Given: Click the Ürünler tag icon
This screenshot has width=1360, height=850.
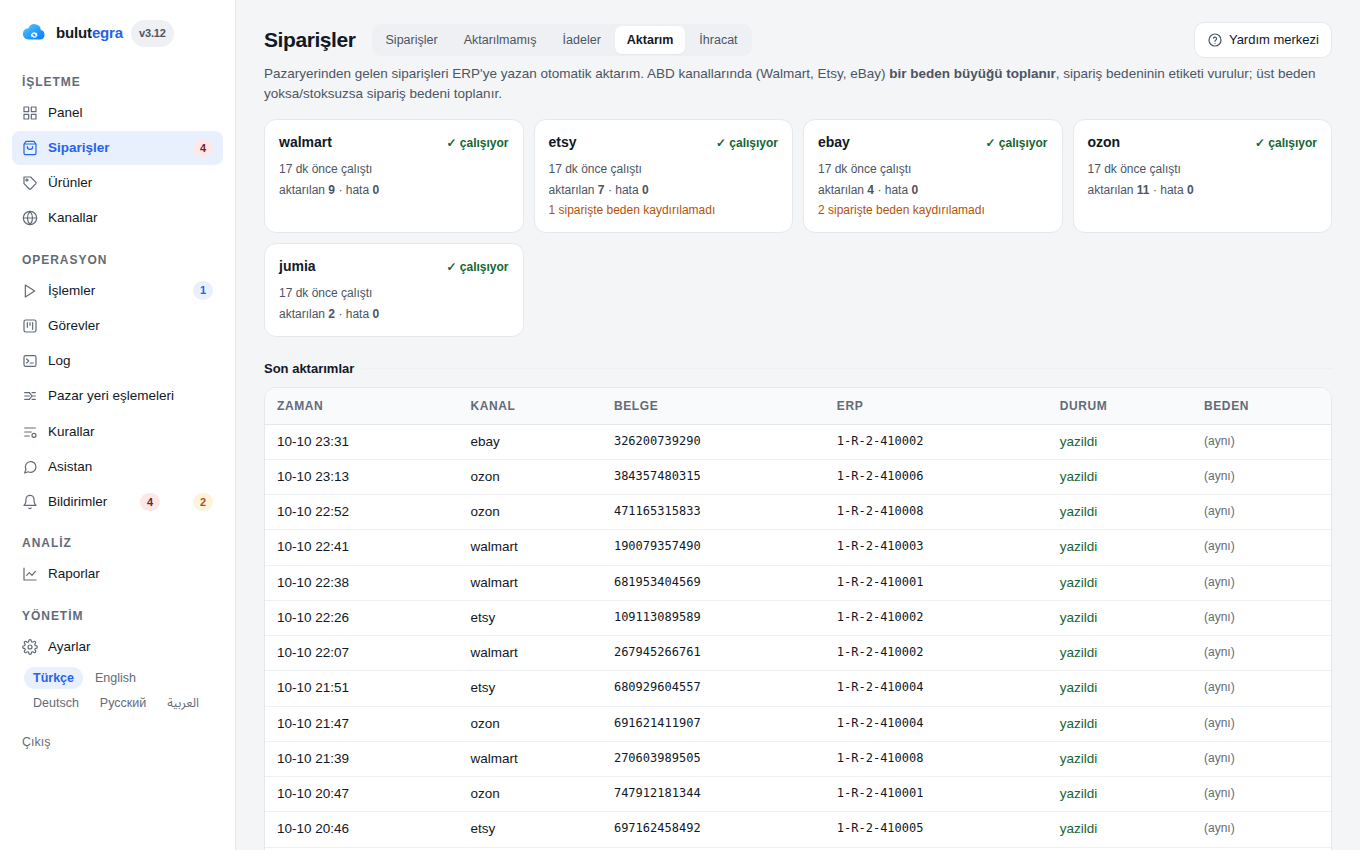Looking at the screenshot, I should [x=30, y=183].
